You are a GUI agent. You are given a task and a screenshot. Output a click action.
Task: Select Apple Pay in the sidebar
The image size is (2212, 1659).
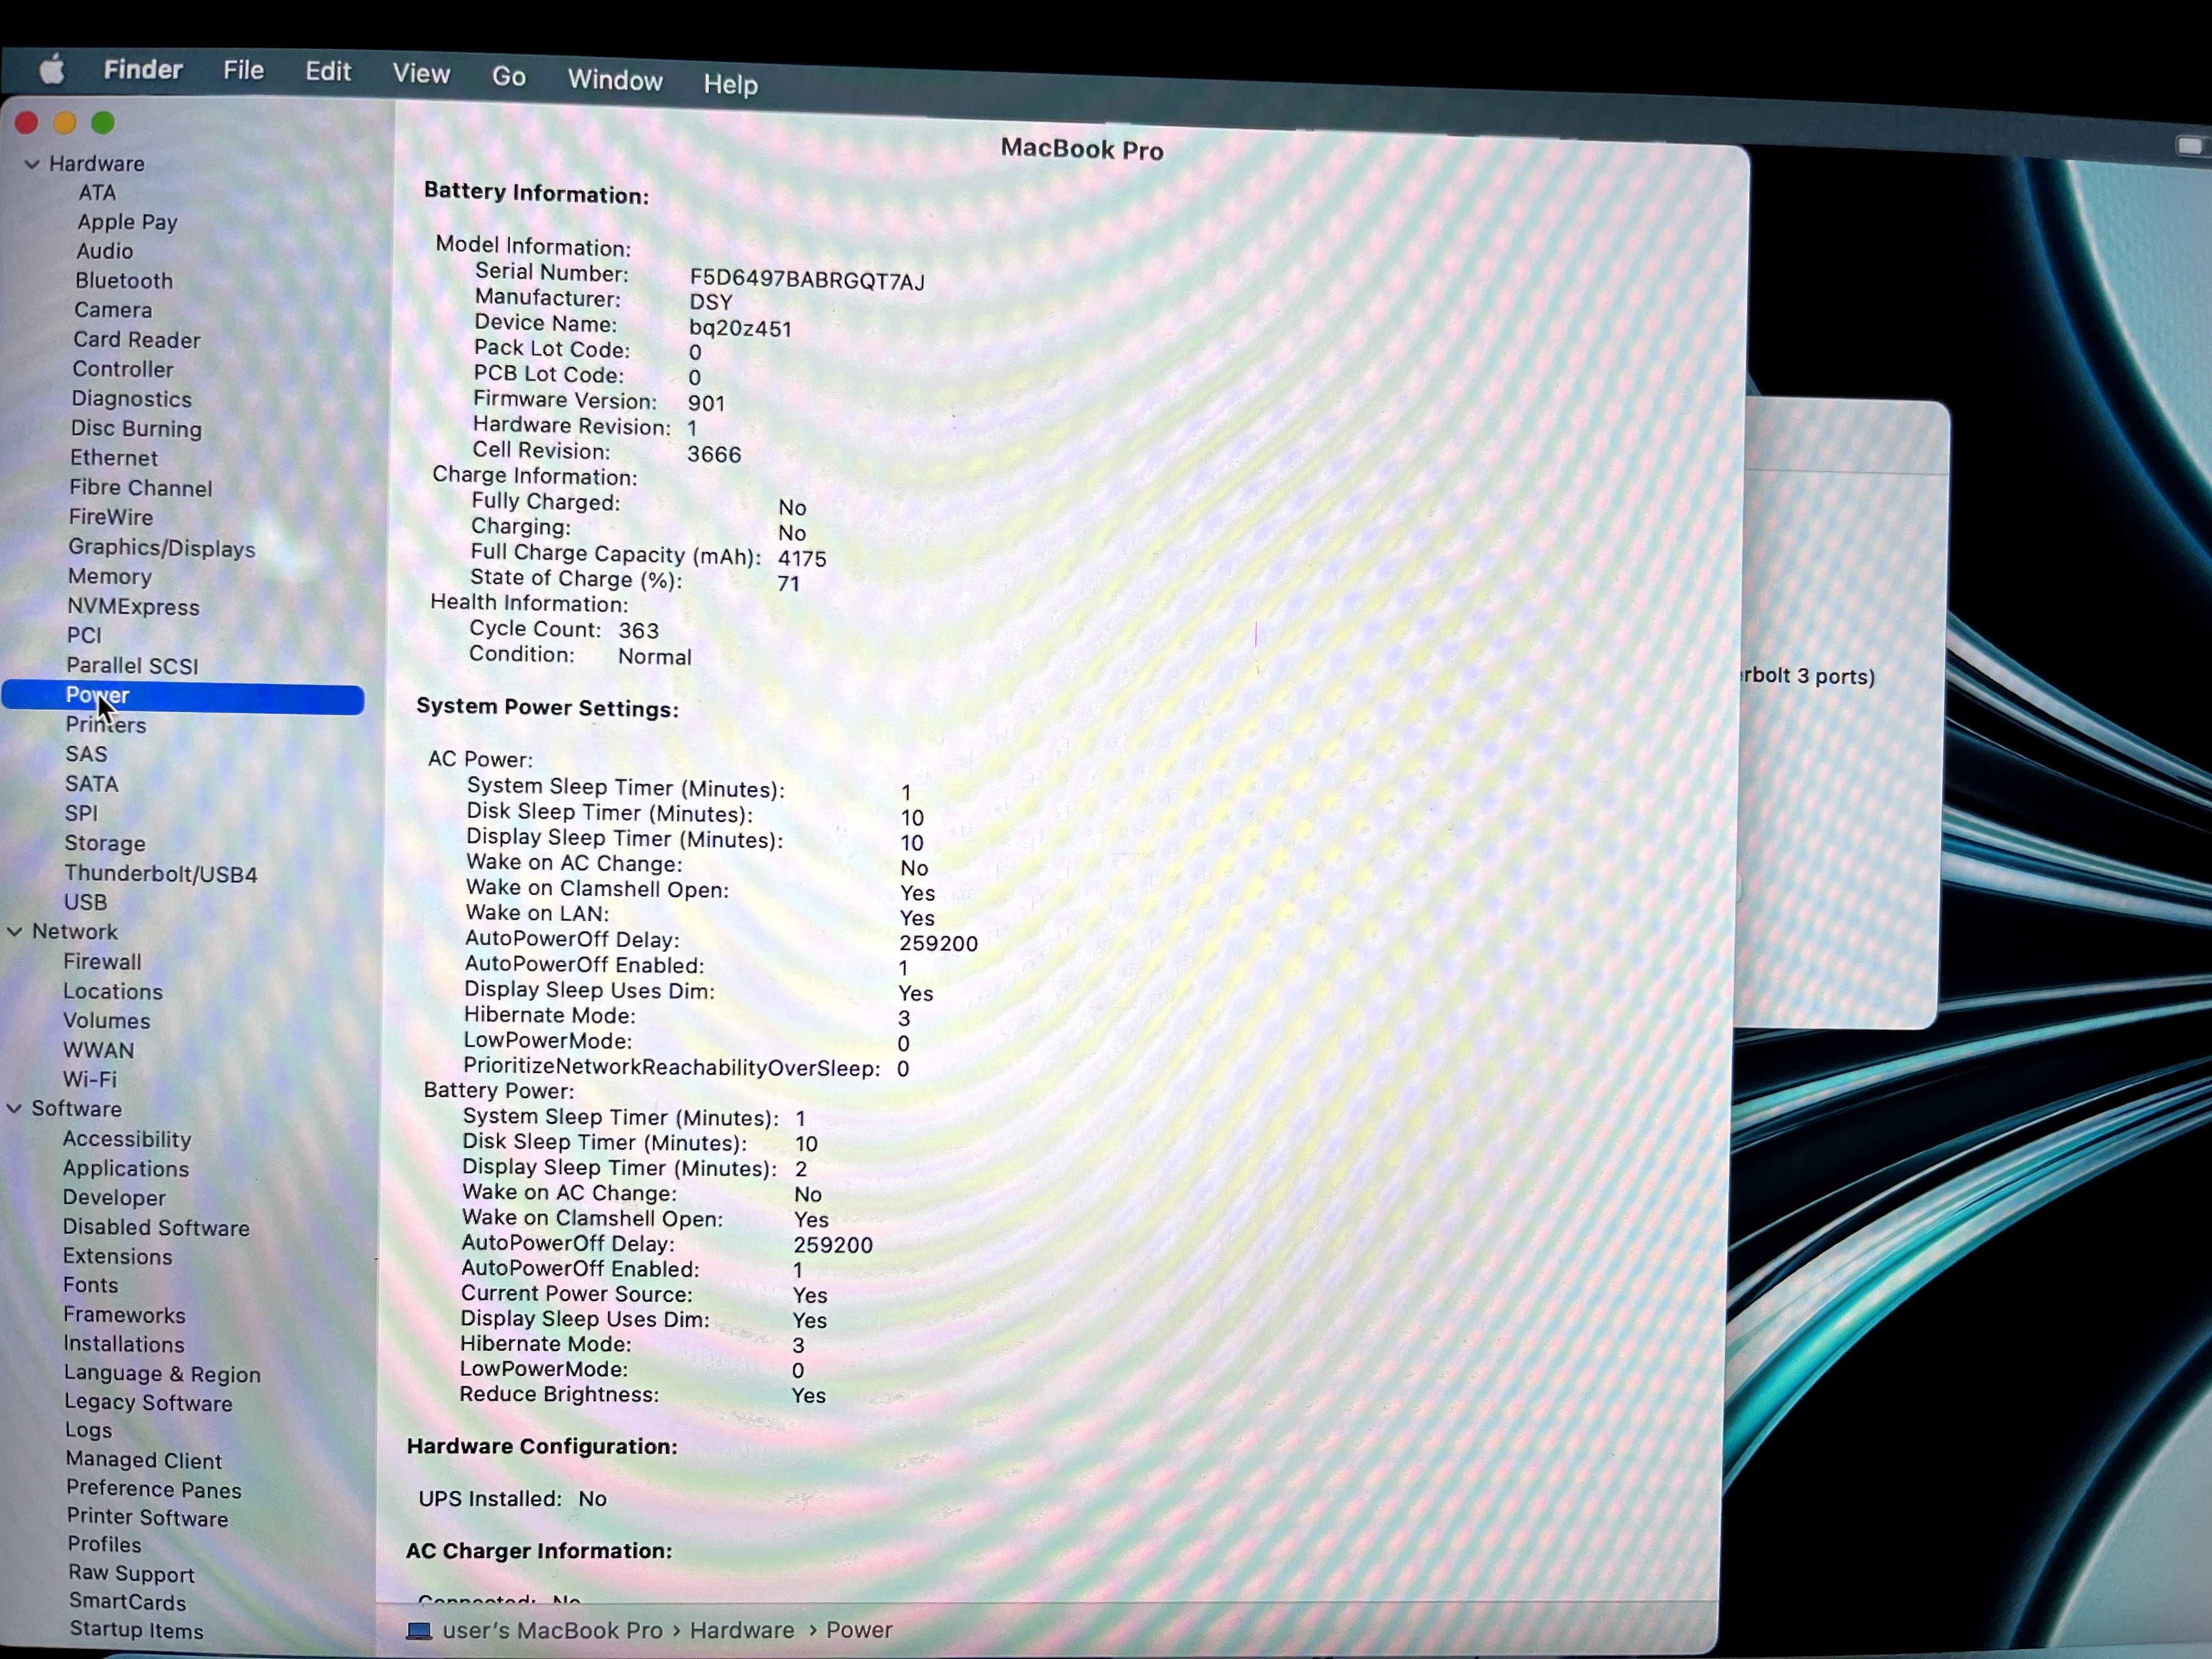tap(127, 222)
